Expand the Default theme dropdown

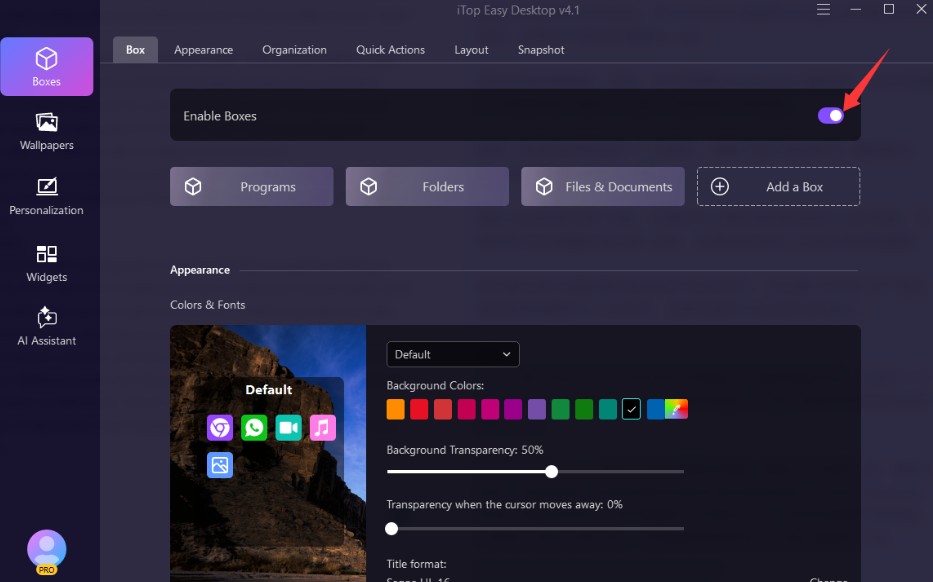[453, 354]
